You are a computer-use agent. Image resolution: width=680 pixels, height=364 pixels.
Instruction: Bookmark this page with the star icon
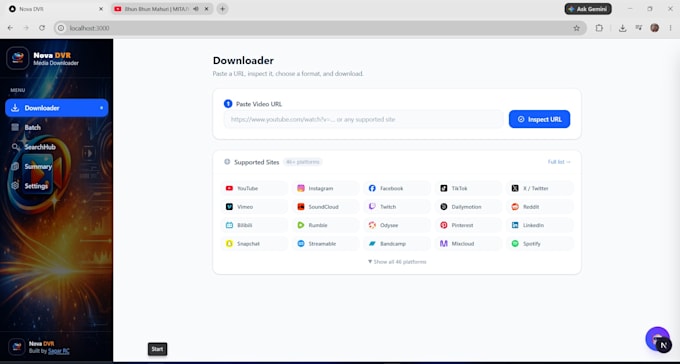coord(576,28)
